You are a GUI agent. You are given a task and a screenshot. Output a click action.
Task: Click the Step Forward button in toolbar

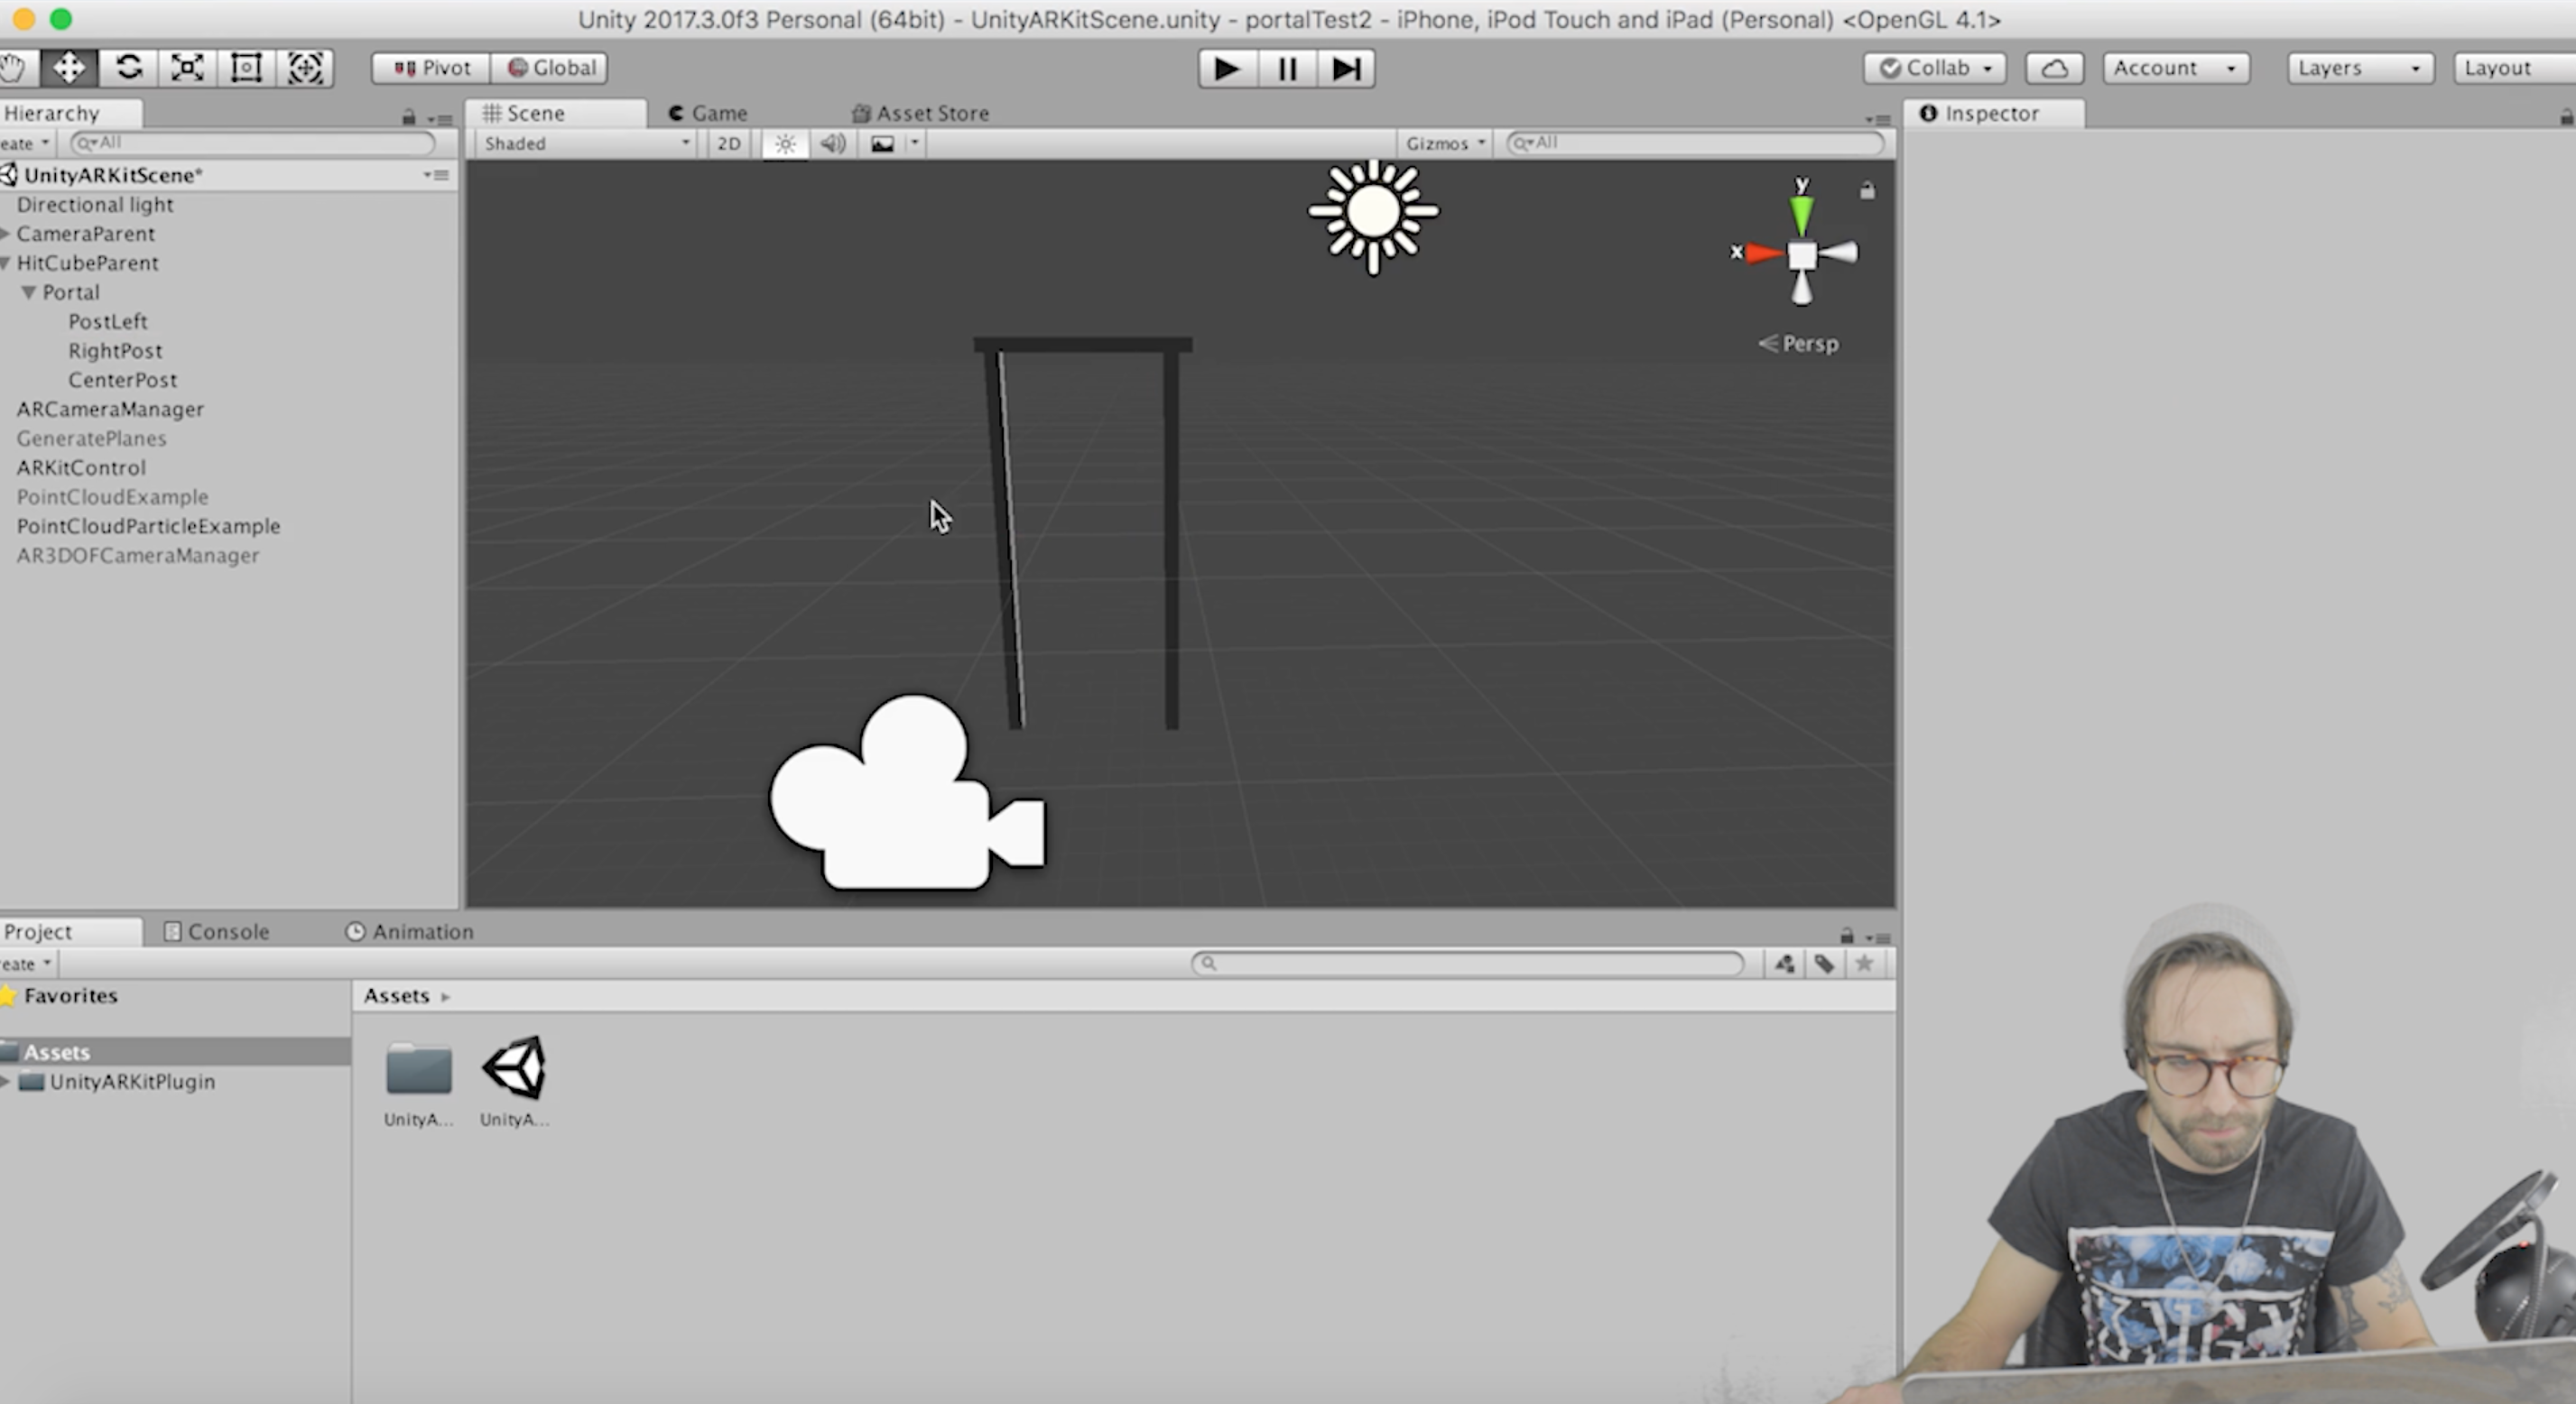click(x=1345, y=68)
